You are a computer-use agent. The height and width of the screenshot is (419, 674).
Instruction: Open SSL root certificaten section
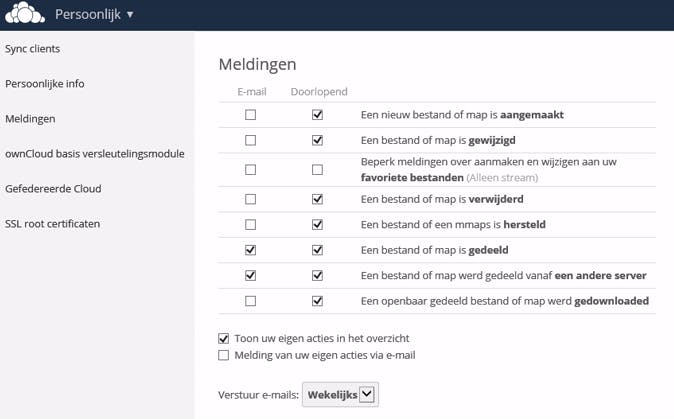point(52,223)
